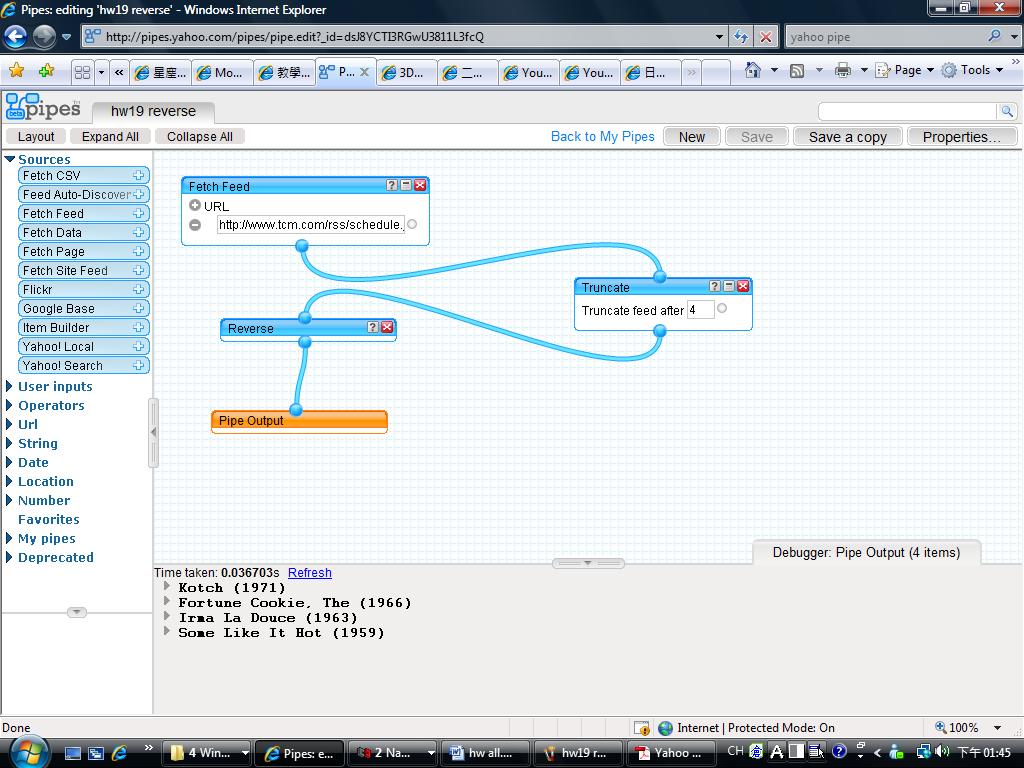Open the IE Page menu
Viewport: 1024px width, 768px height.
click(904, 70)
